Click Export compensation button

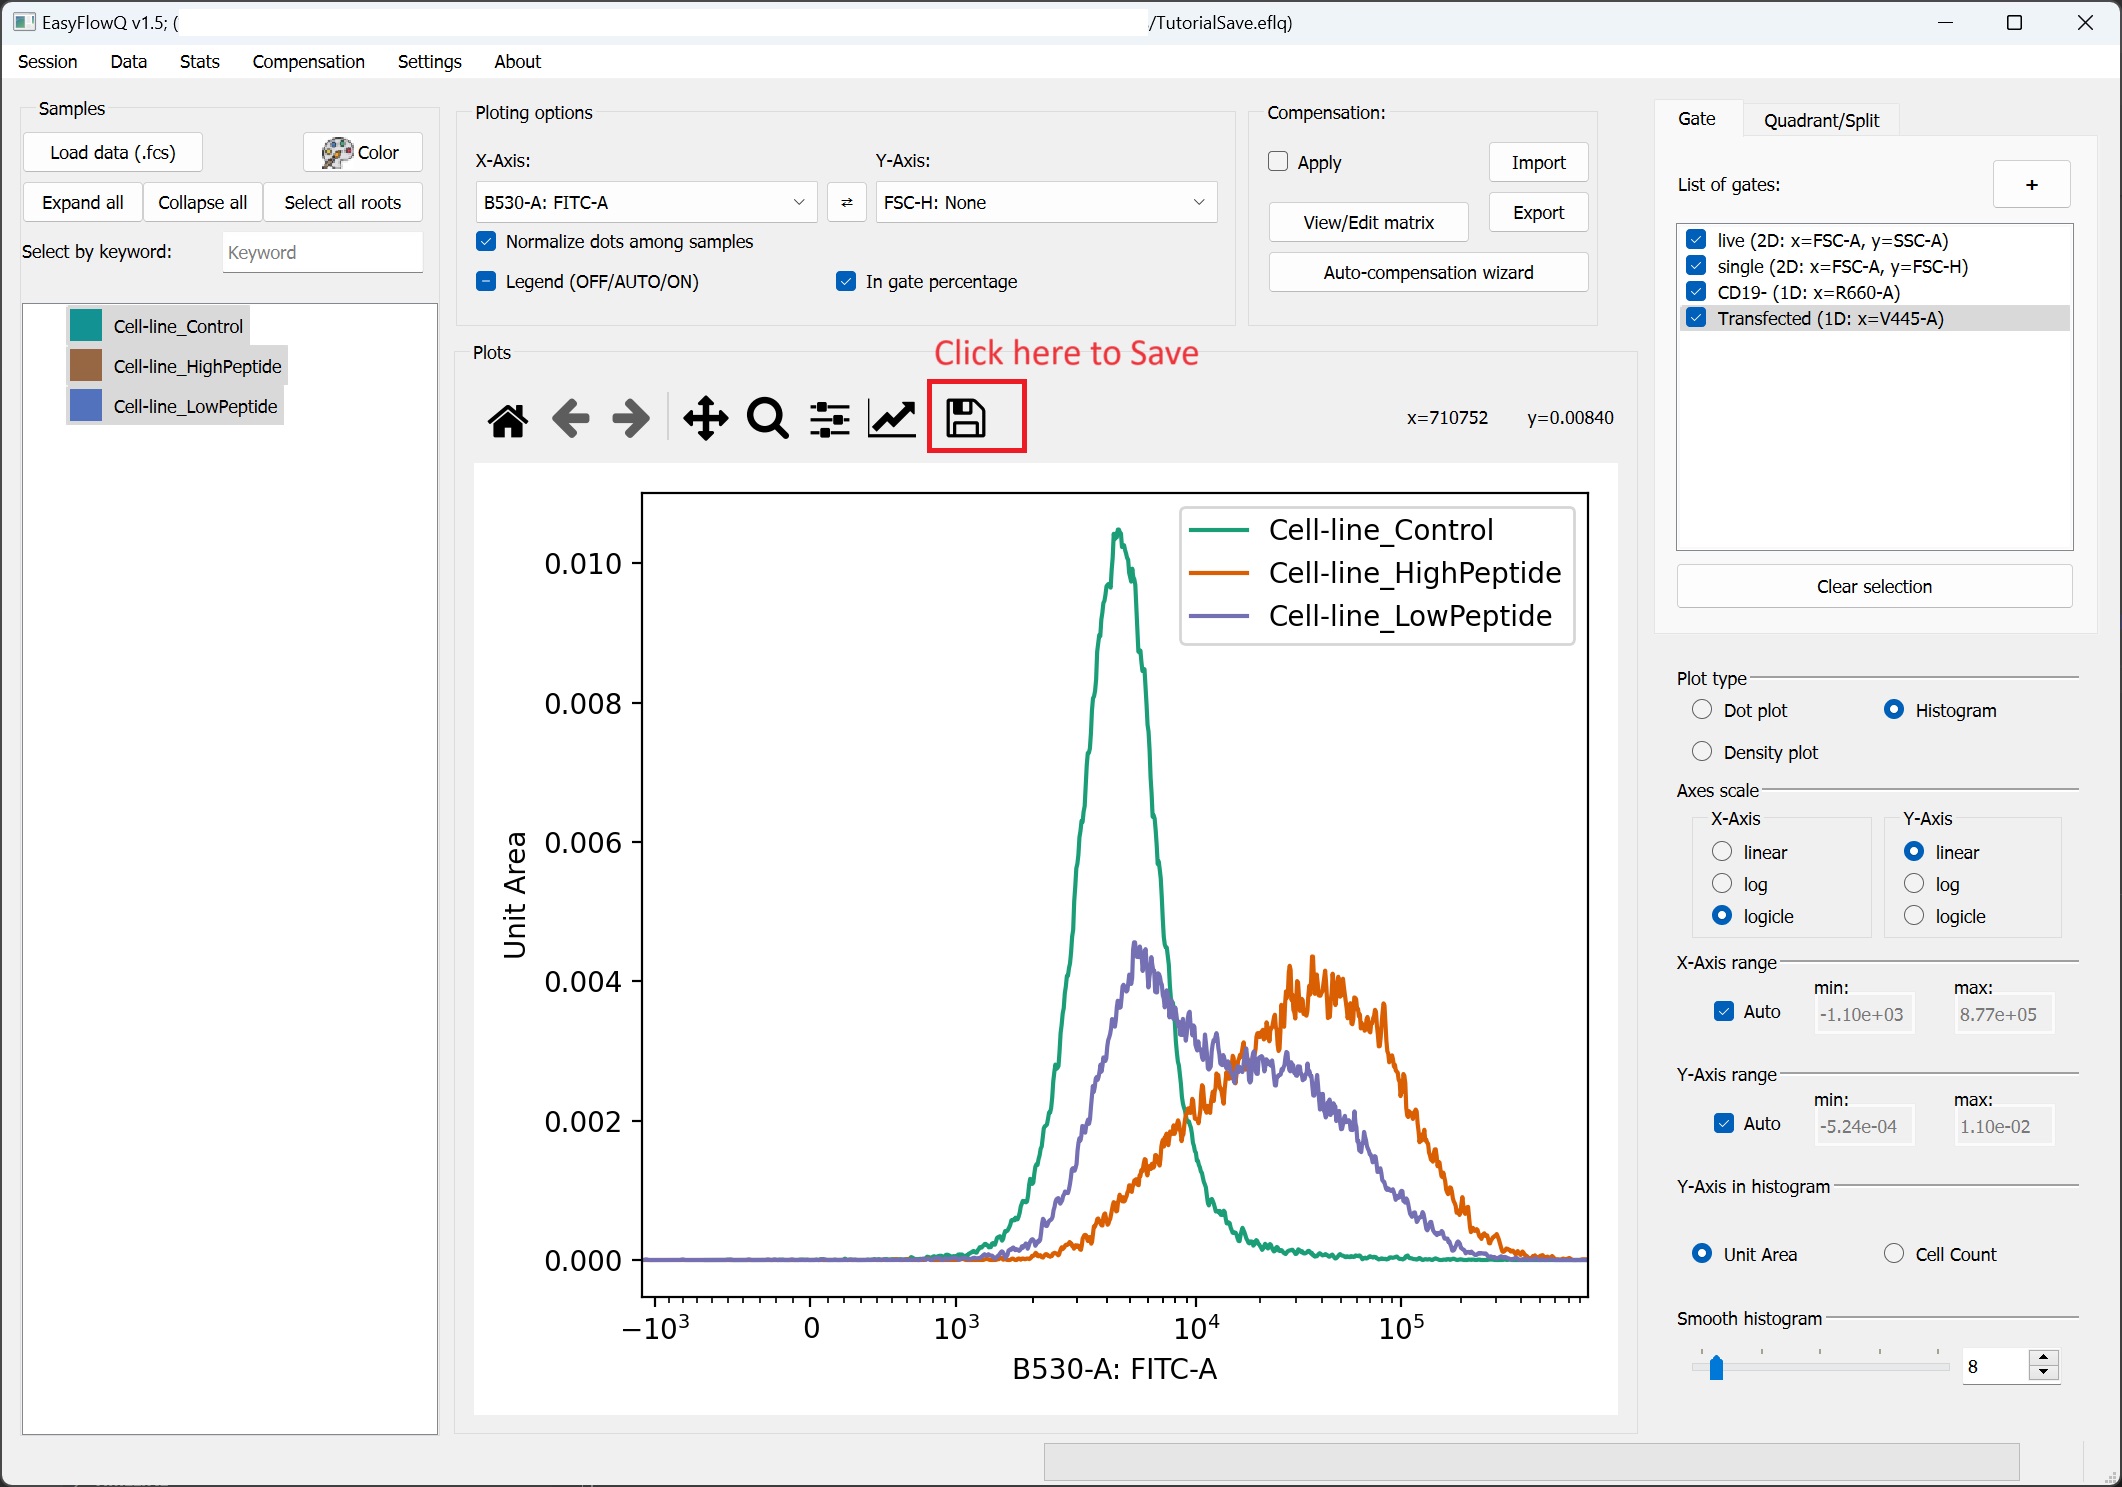pos(1538,213)
